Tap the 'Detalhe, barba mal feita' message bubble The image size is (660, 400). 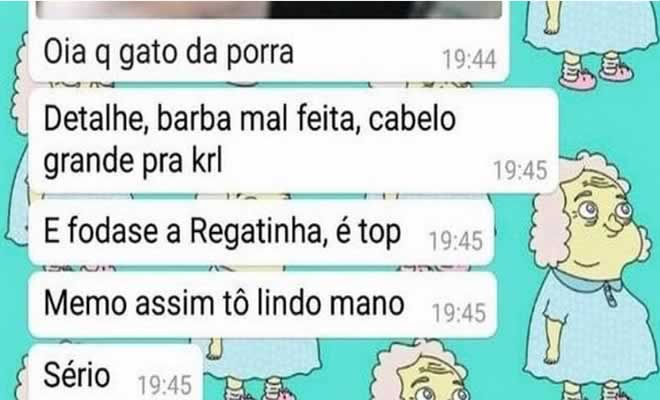tap(294, 141)
